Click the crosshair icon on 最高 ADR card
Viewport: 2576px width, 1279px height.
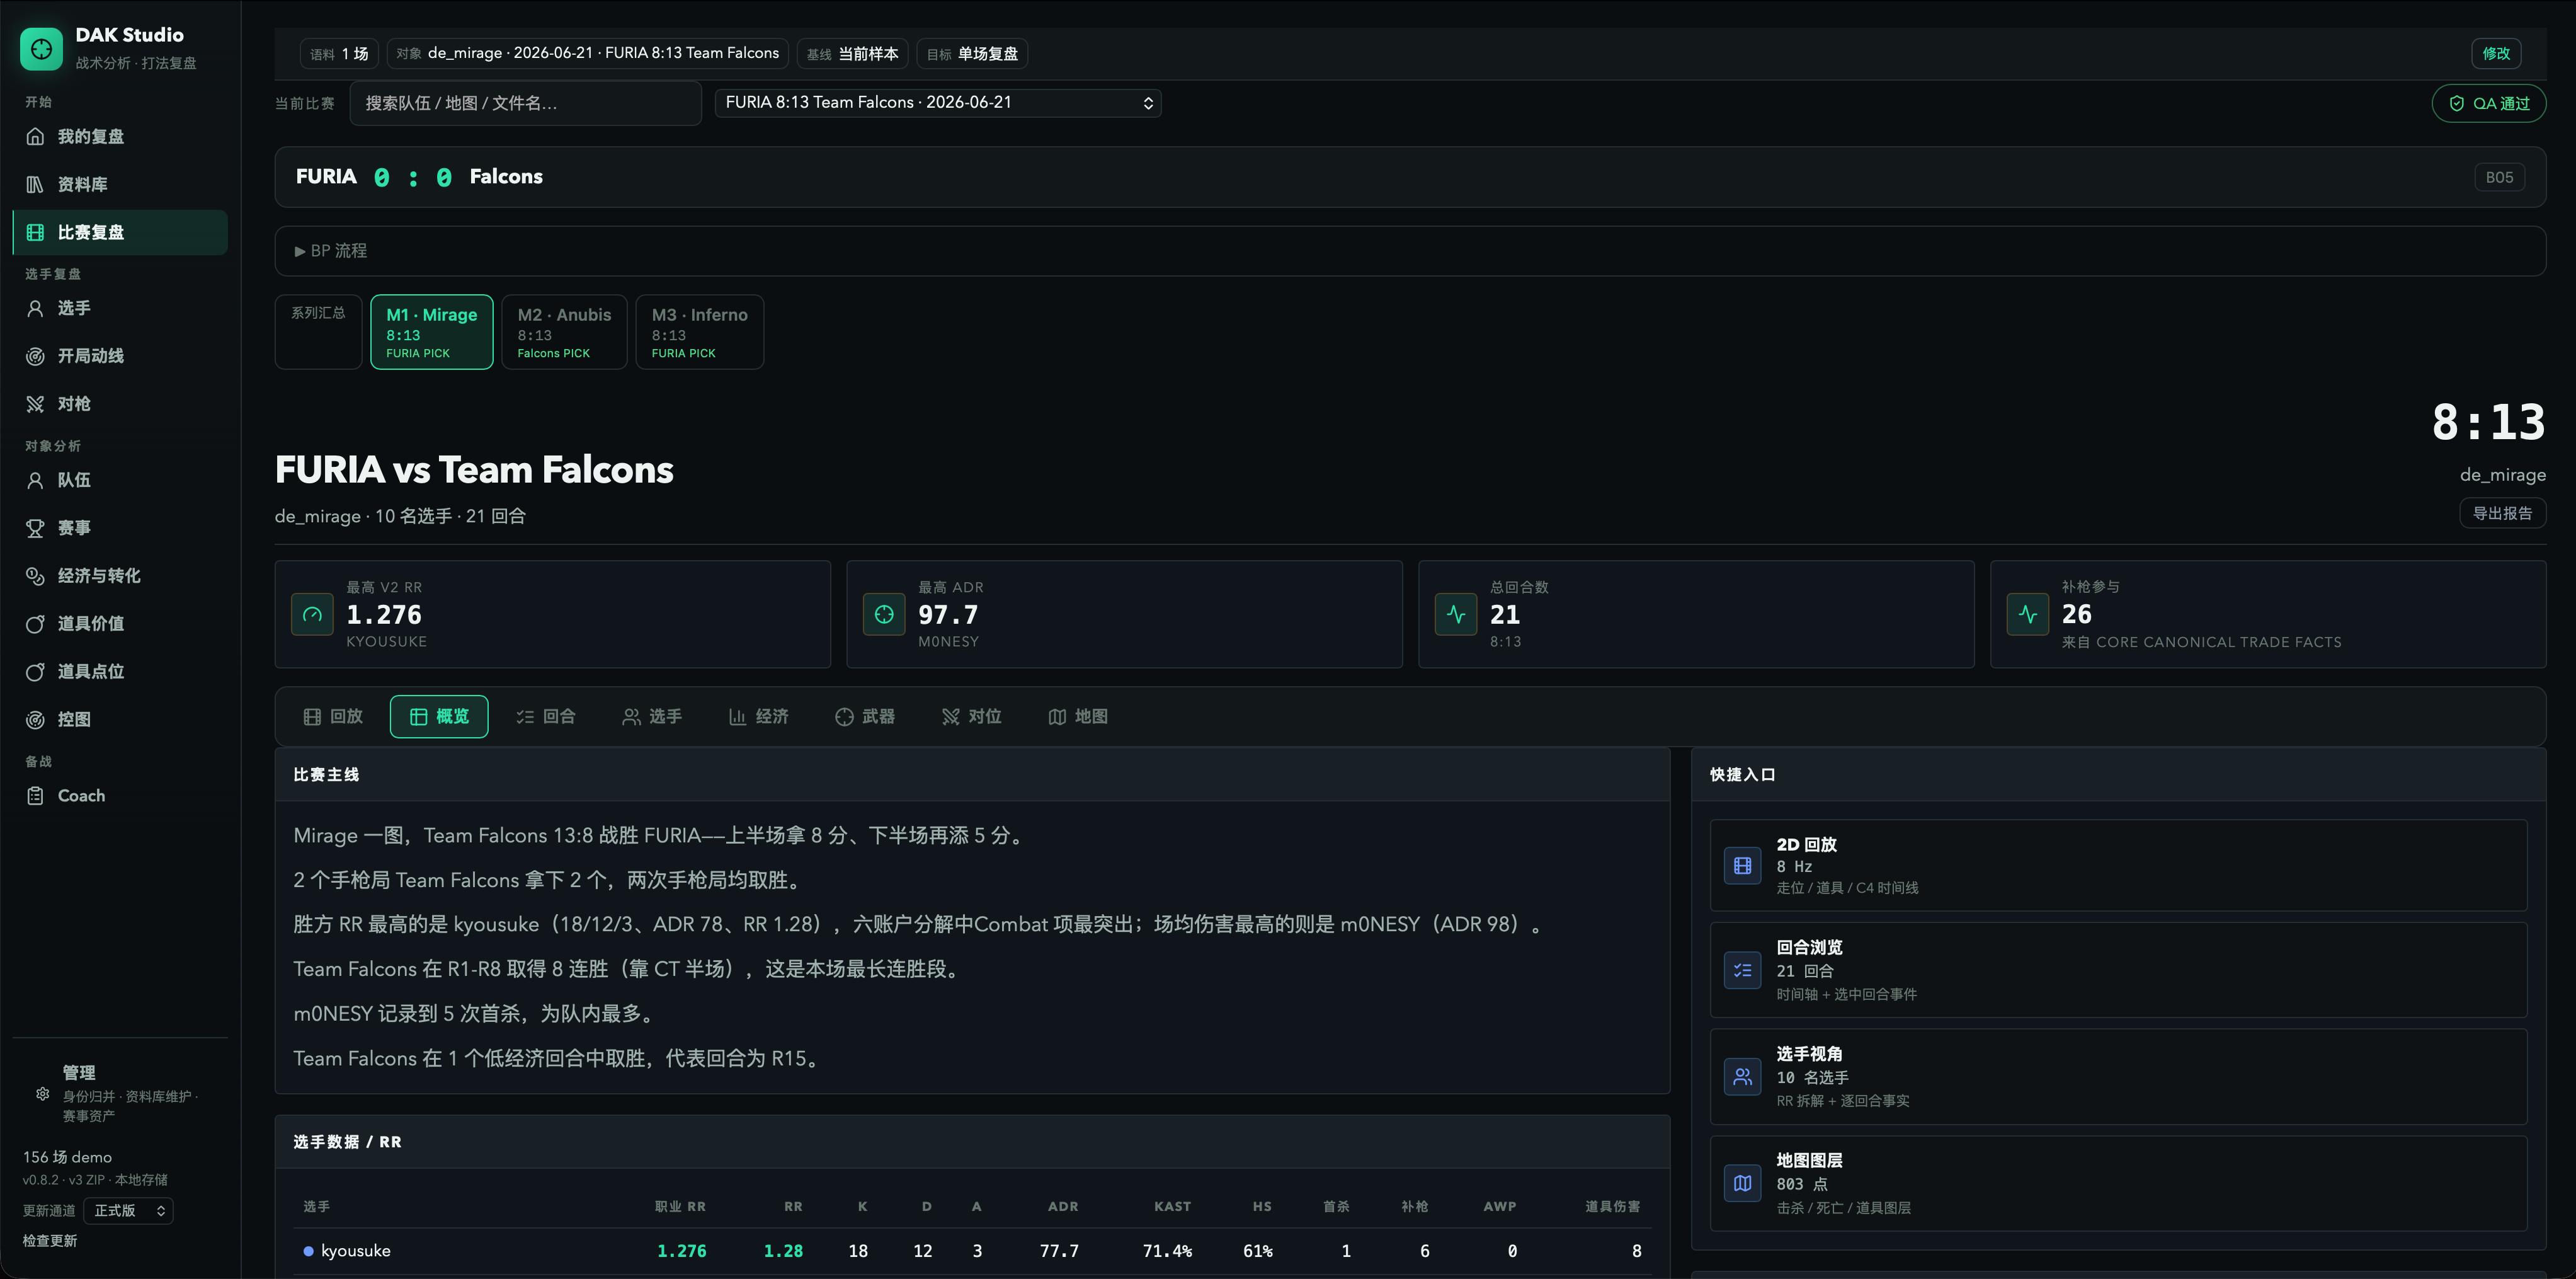[x=884, y=614]
